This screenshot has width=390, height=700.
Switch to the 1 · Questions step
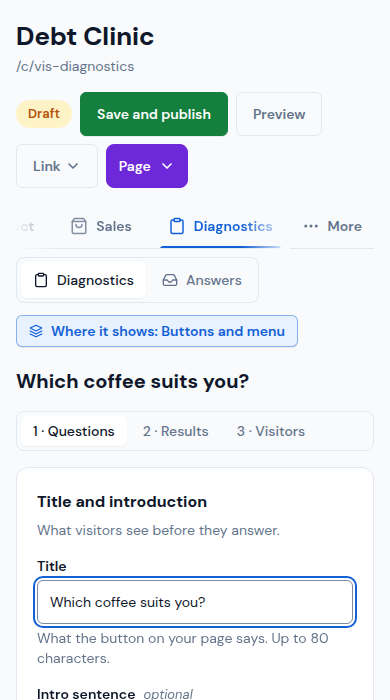pos(74,431)
